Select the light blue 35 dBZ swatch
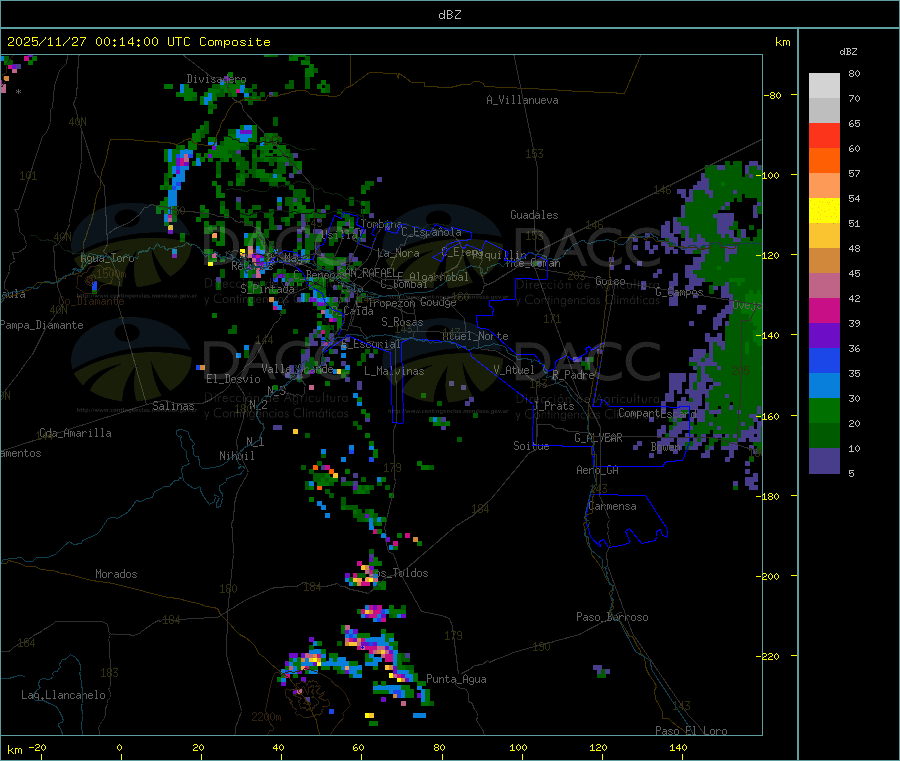The image size is (900, 761). (x=824, y=386)
